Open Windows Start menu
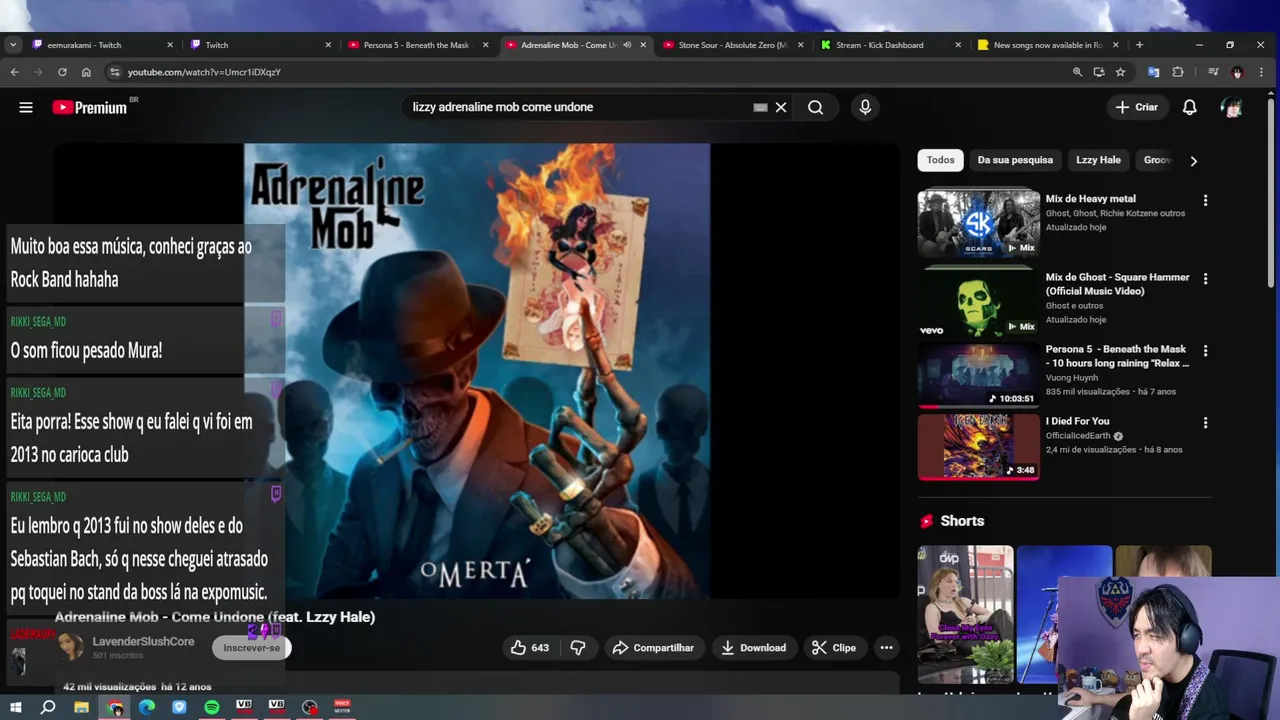 [x=15, y=707]
